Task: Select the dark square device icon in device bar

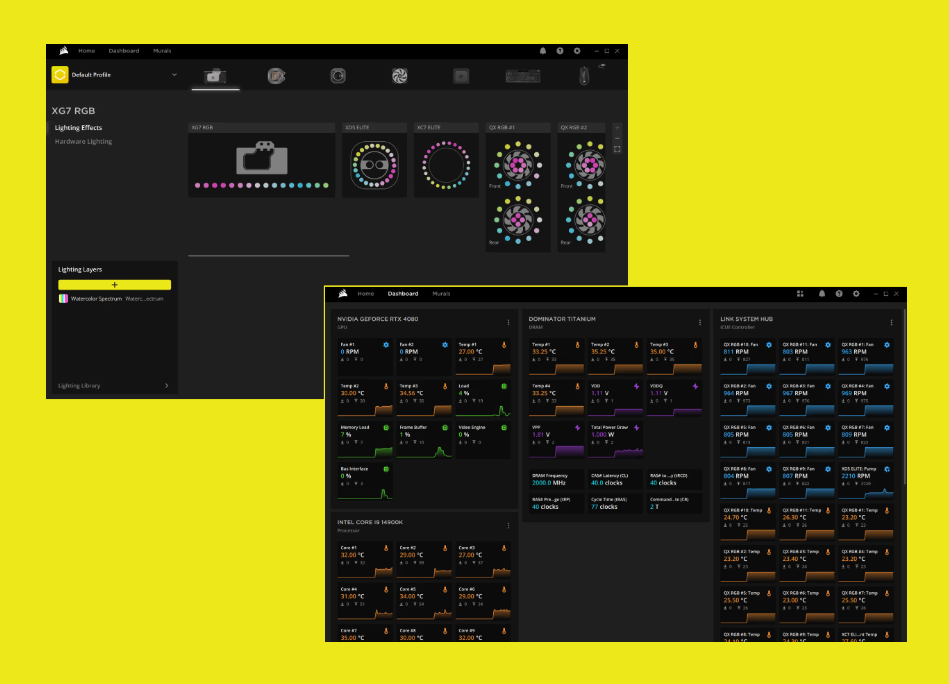Action: point(461,76)
